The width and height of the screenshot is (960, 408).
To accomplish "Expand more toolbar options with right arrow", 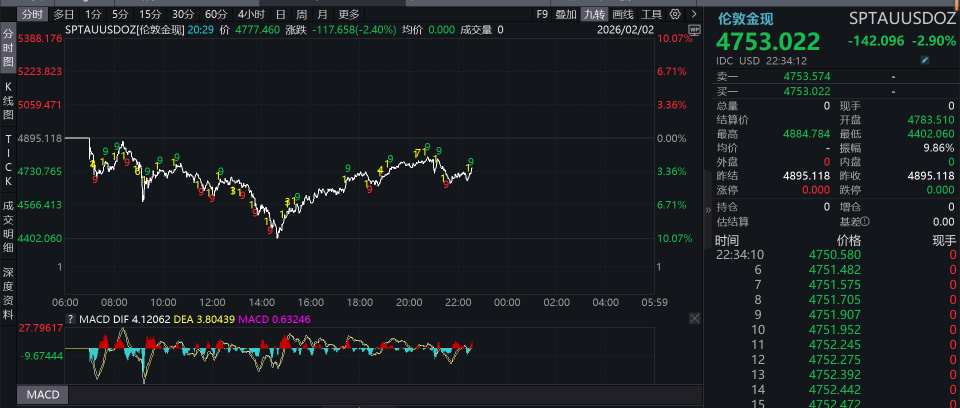I will pos(694,14).
